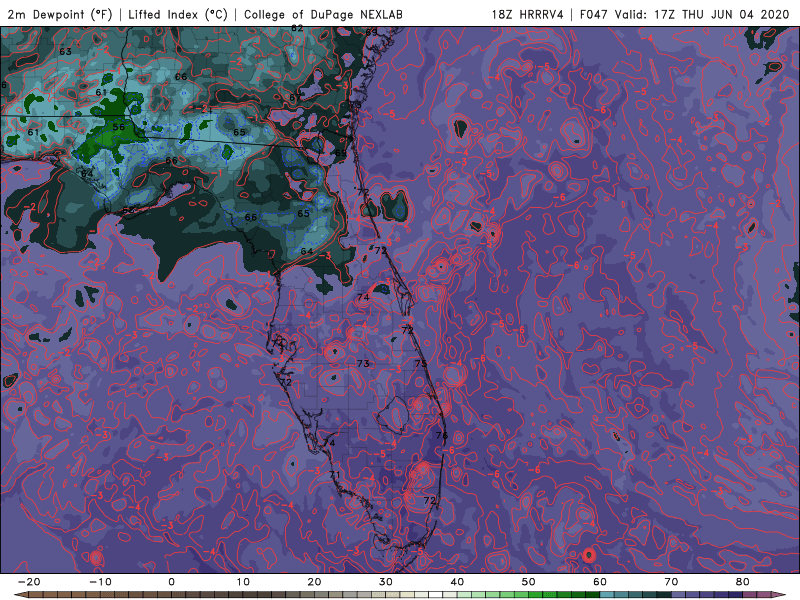Viewport: 800px width, 600px height.
Task: Click the colorbar's right arrow end
Action: (x=779, y=595)
